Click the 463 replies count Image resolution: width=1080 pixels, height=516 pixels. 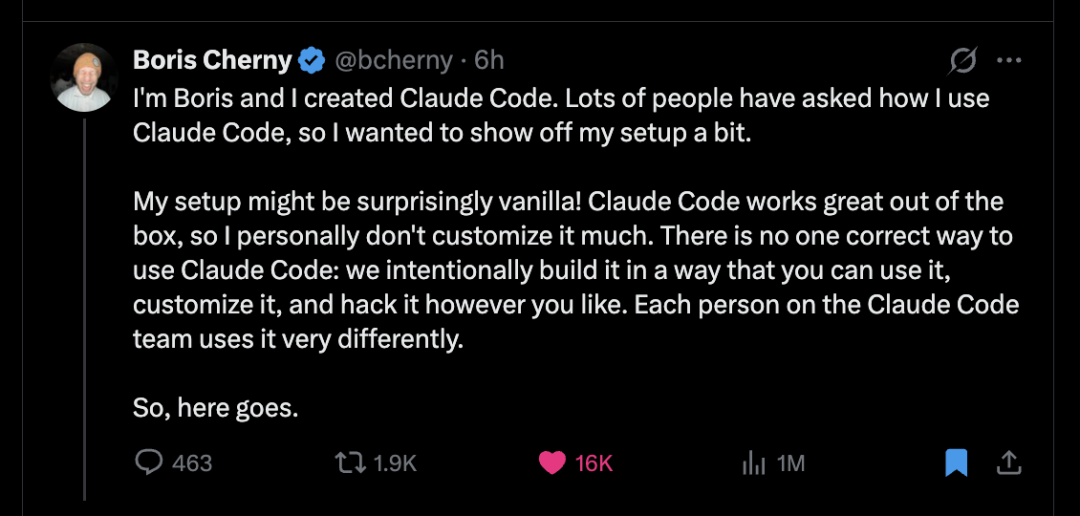point(192,463)
